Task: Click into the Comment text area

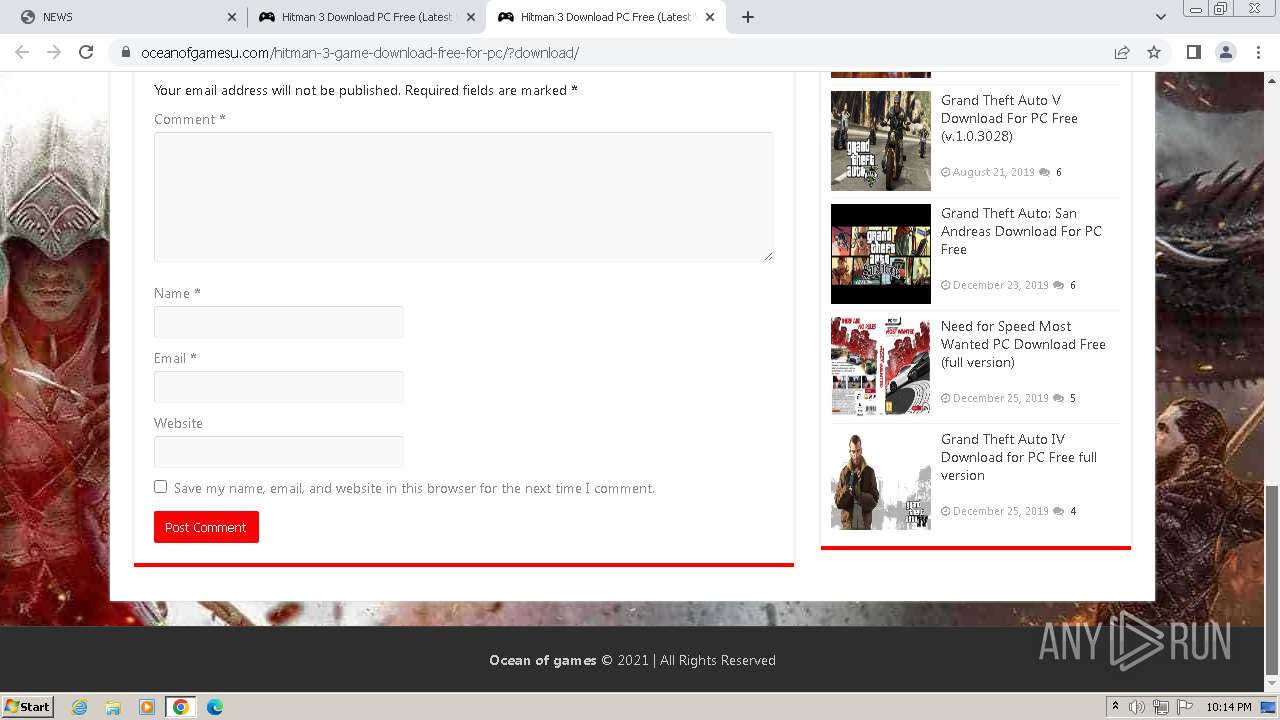Action: point(463,197)
